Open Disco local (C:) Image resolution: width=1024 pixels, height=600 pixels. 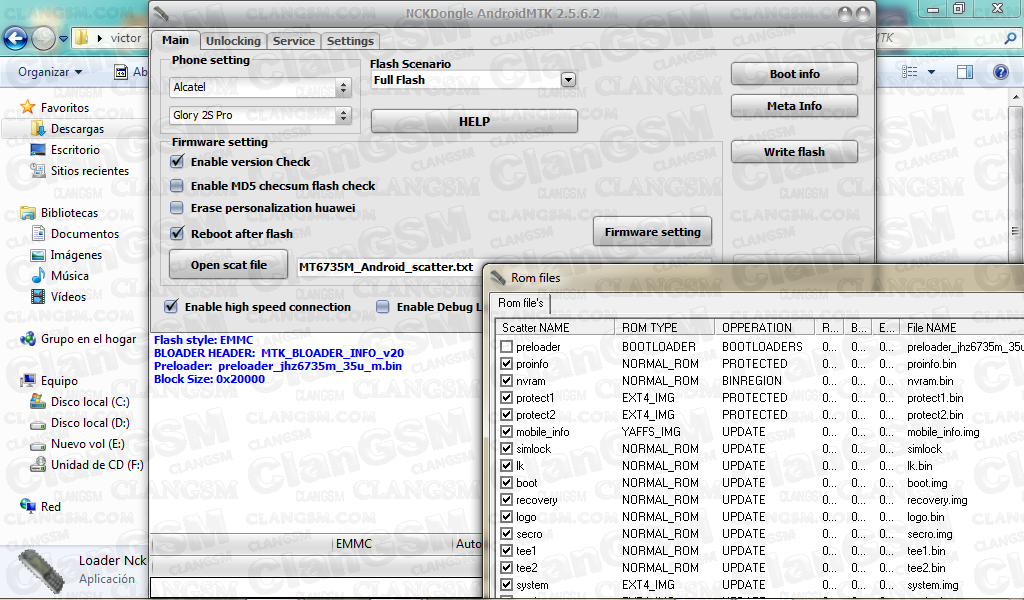coord(90,402)
